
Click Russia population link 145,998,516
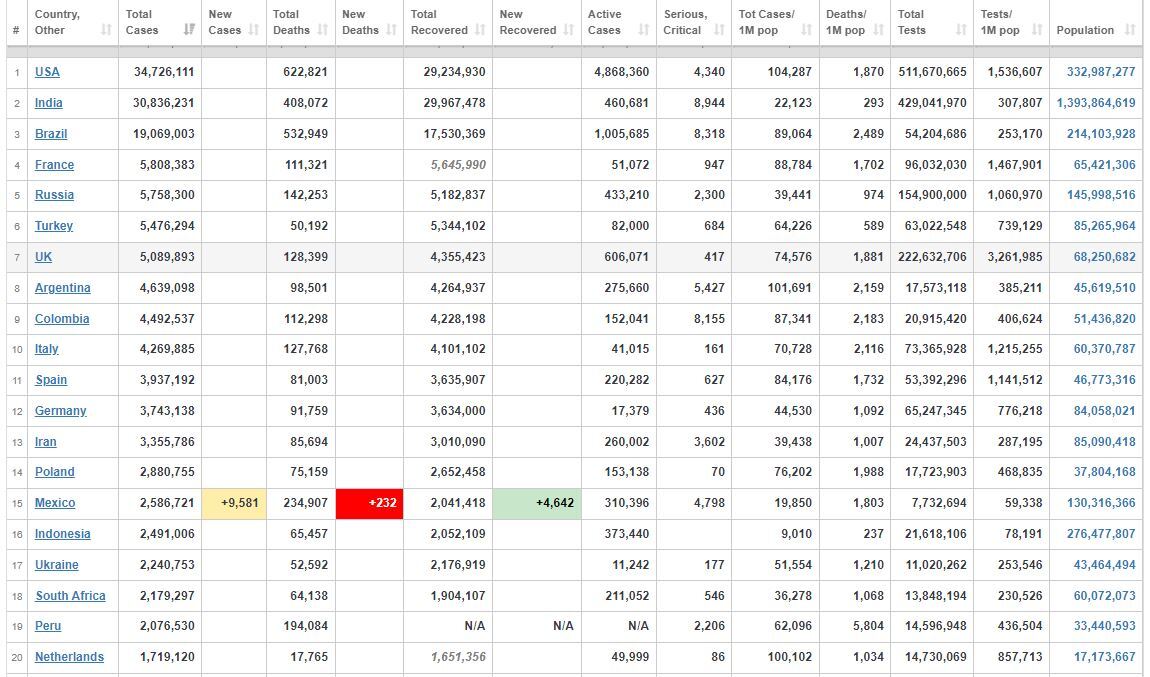point(1101,195)
